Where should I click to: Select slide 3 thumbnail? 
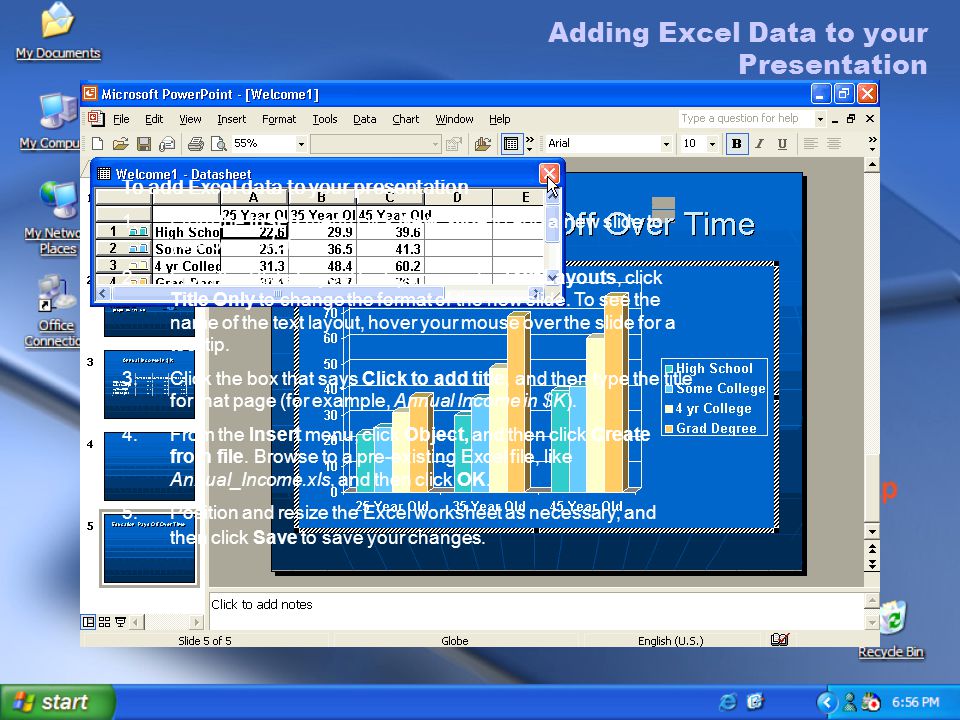(149, 384)
